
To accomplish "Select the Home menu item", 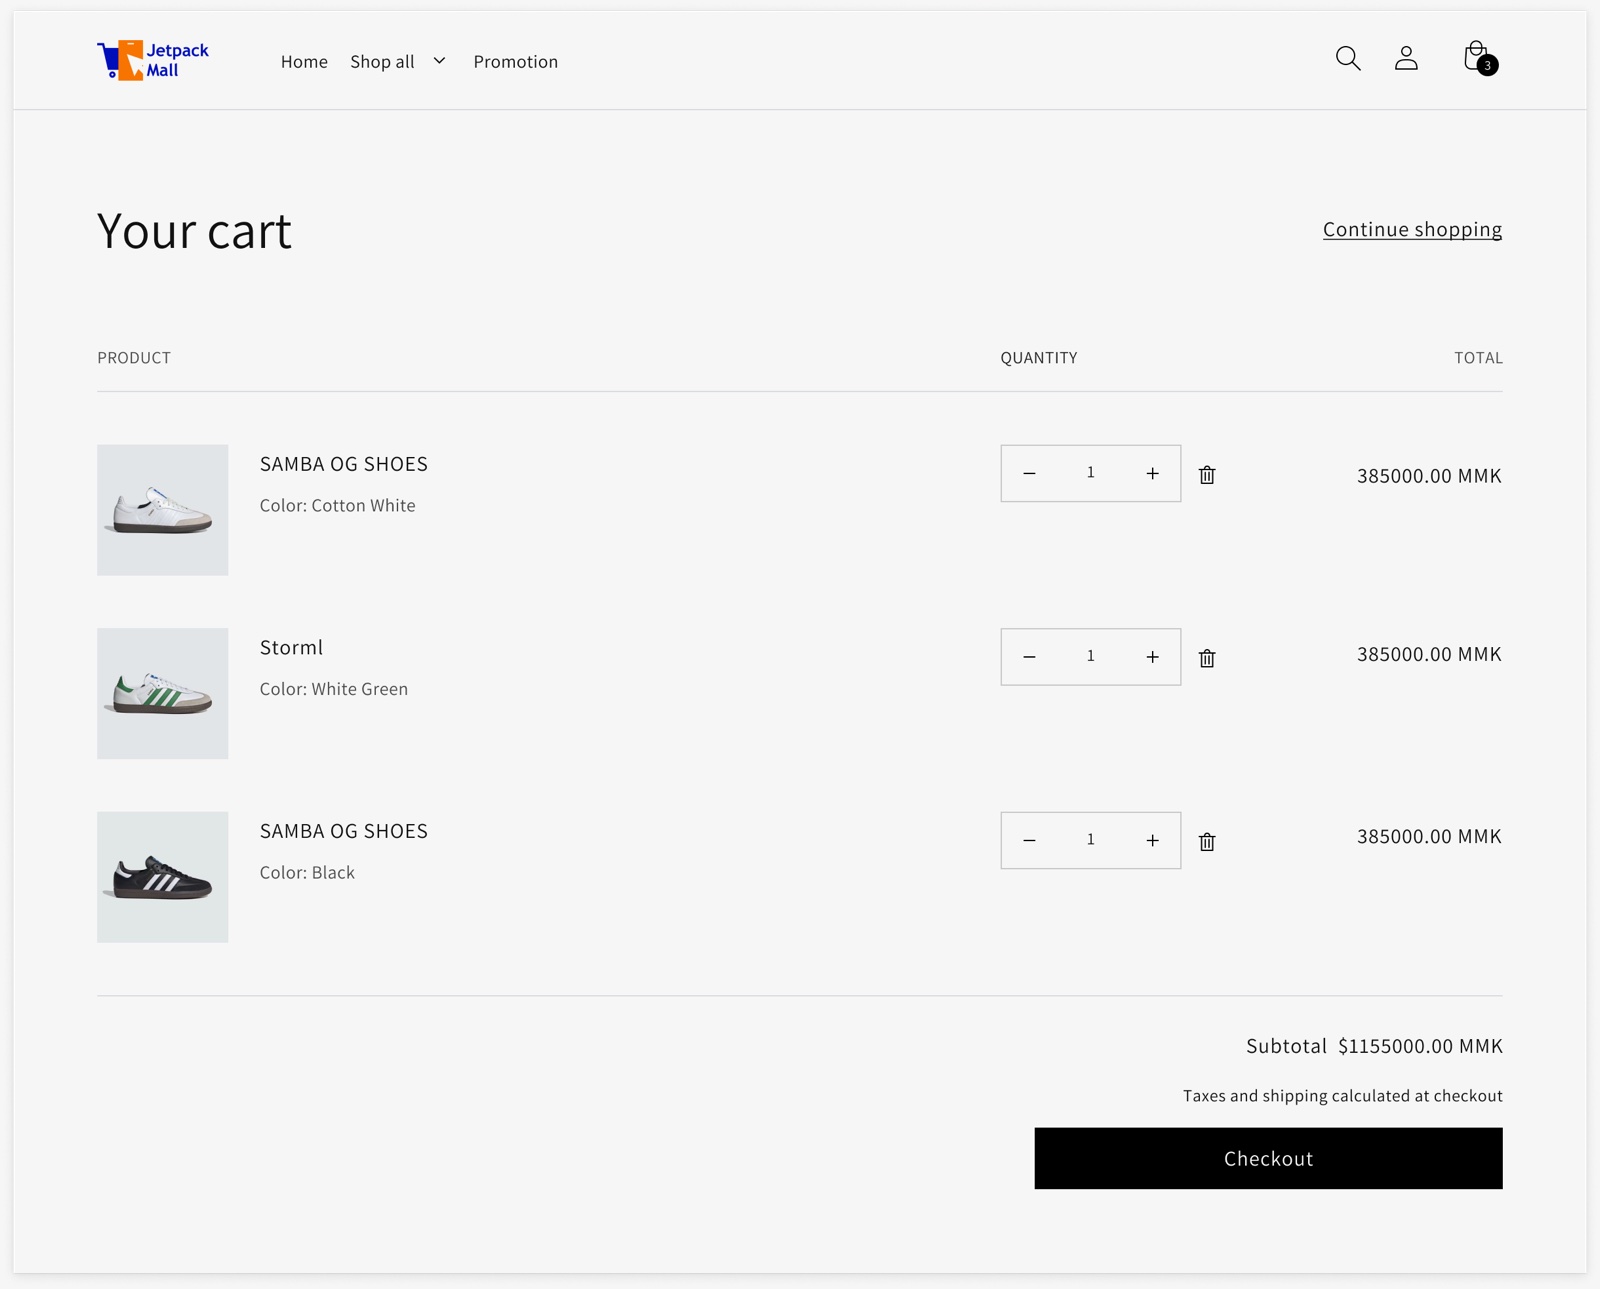I will [x=304, y=61].
